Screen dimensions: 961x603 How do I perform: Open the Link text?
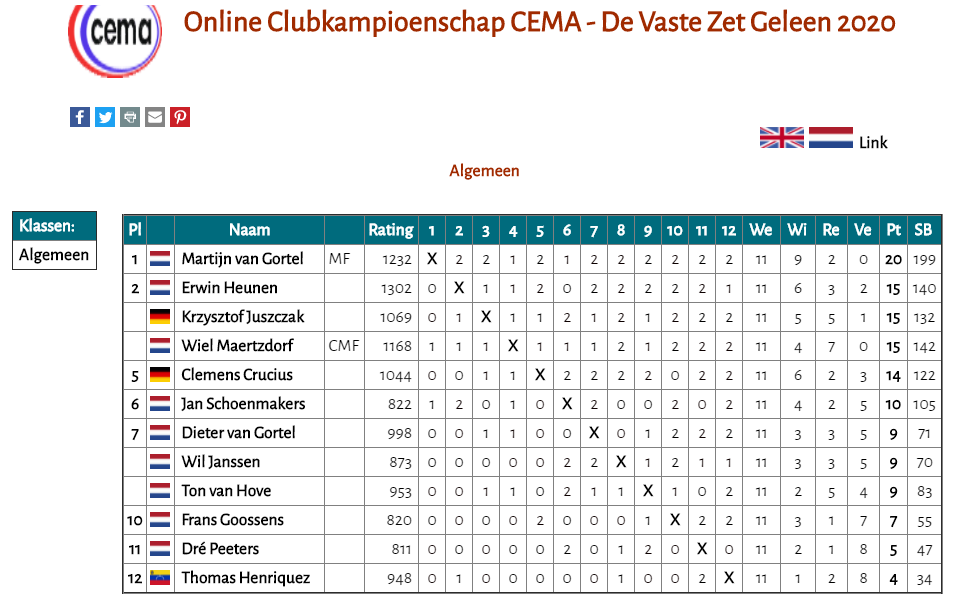(x=873, y=142)
